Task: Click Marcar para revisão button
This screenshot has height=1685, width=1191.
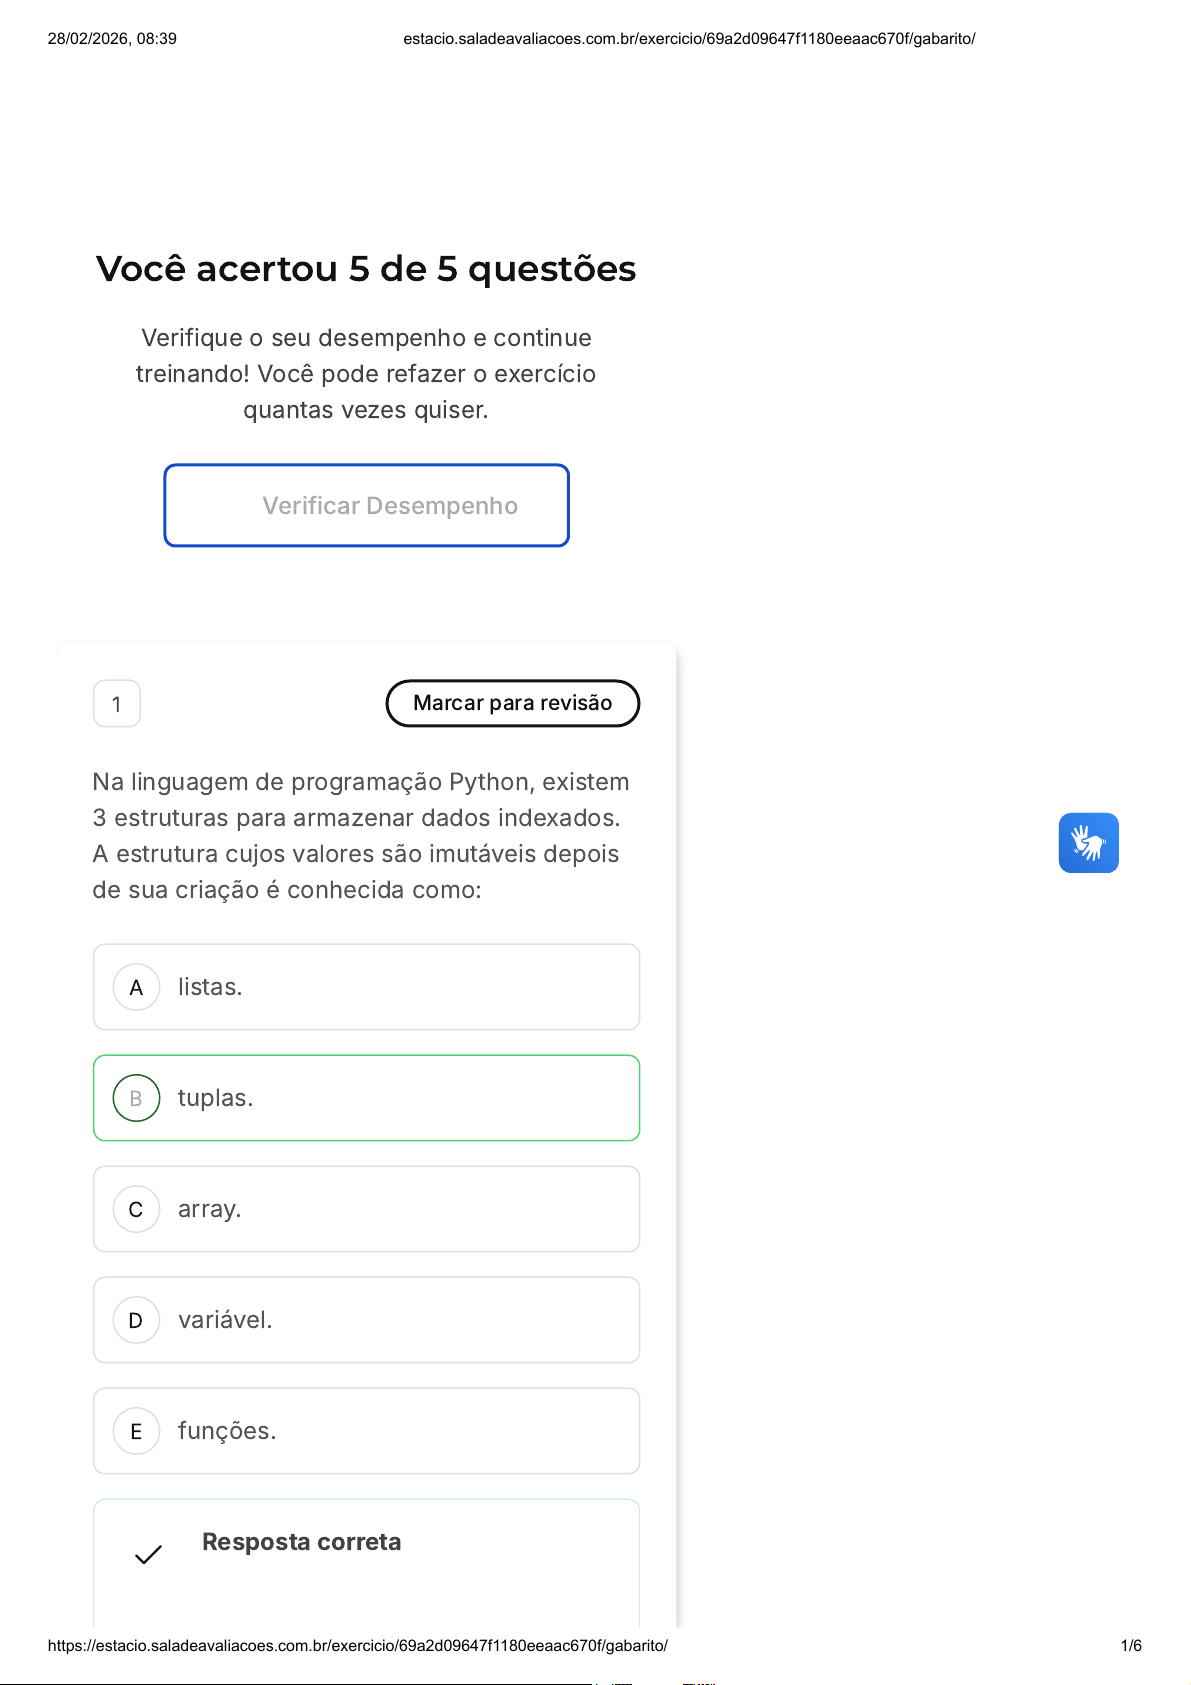Action: 512,703
